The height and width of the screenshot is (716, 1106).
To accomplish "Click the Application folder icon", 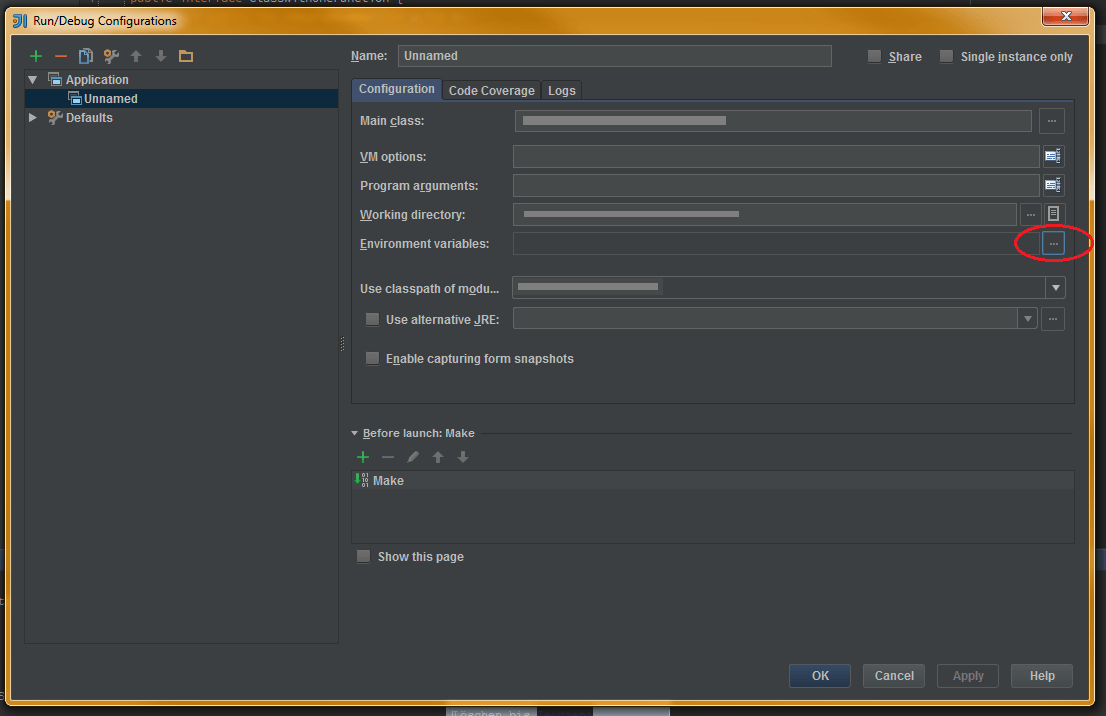I will [55, 79].
